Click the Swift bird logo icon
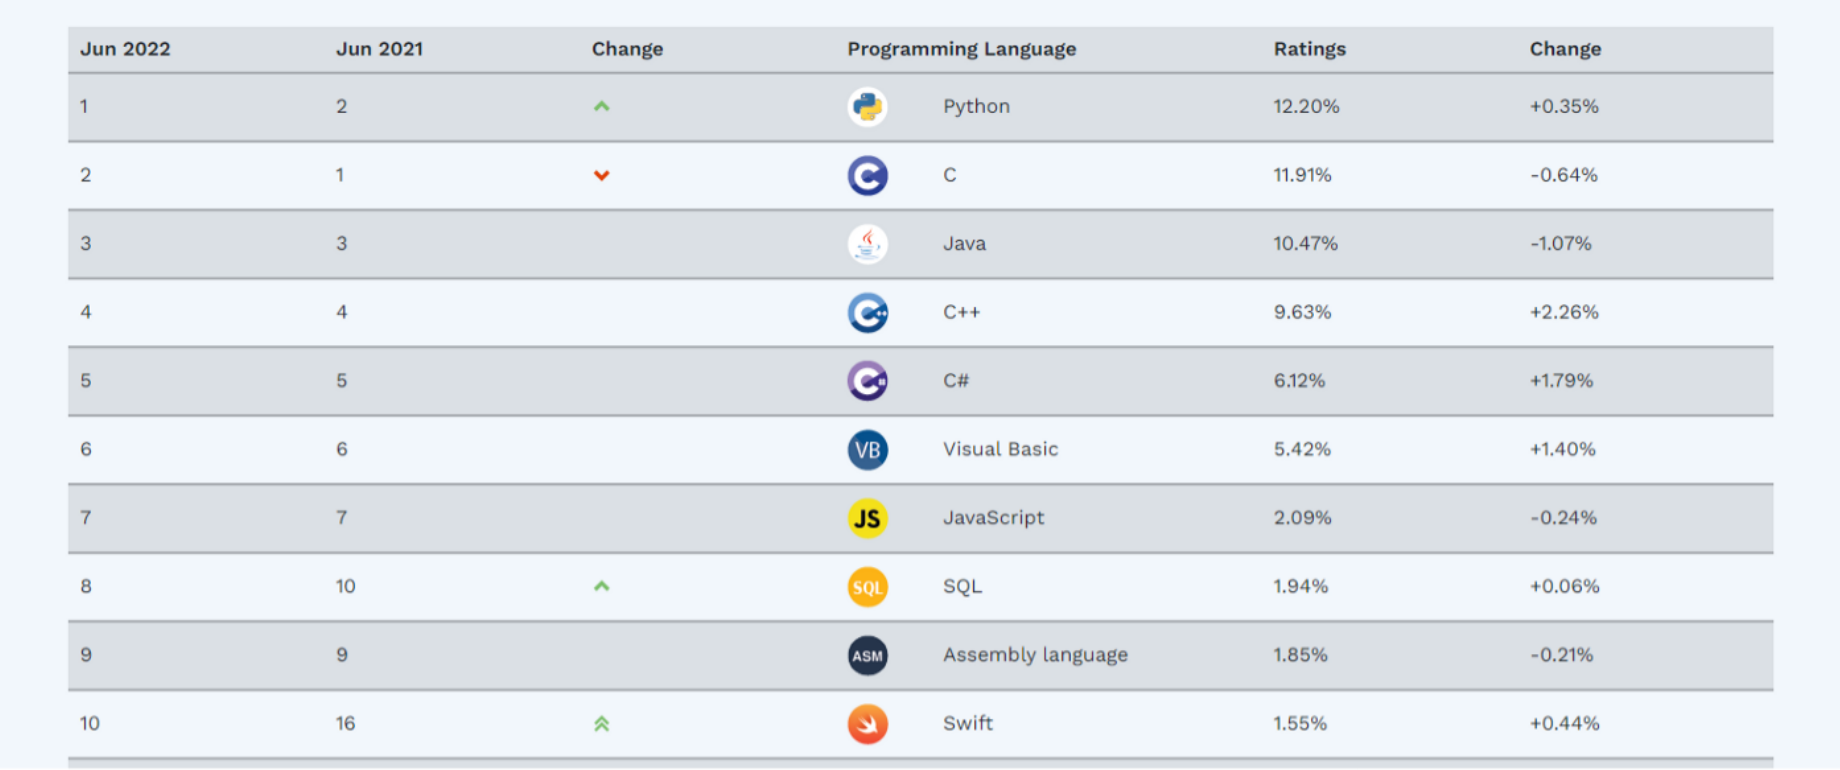The image size is (1840, 770). pyautogui.click(x=867, y=724)
